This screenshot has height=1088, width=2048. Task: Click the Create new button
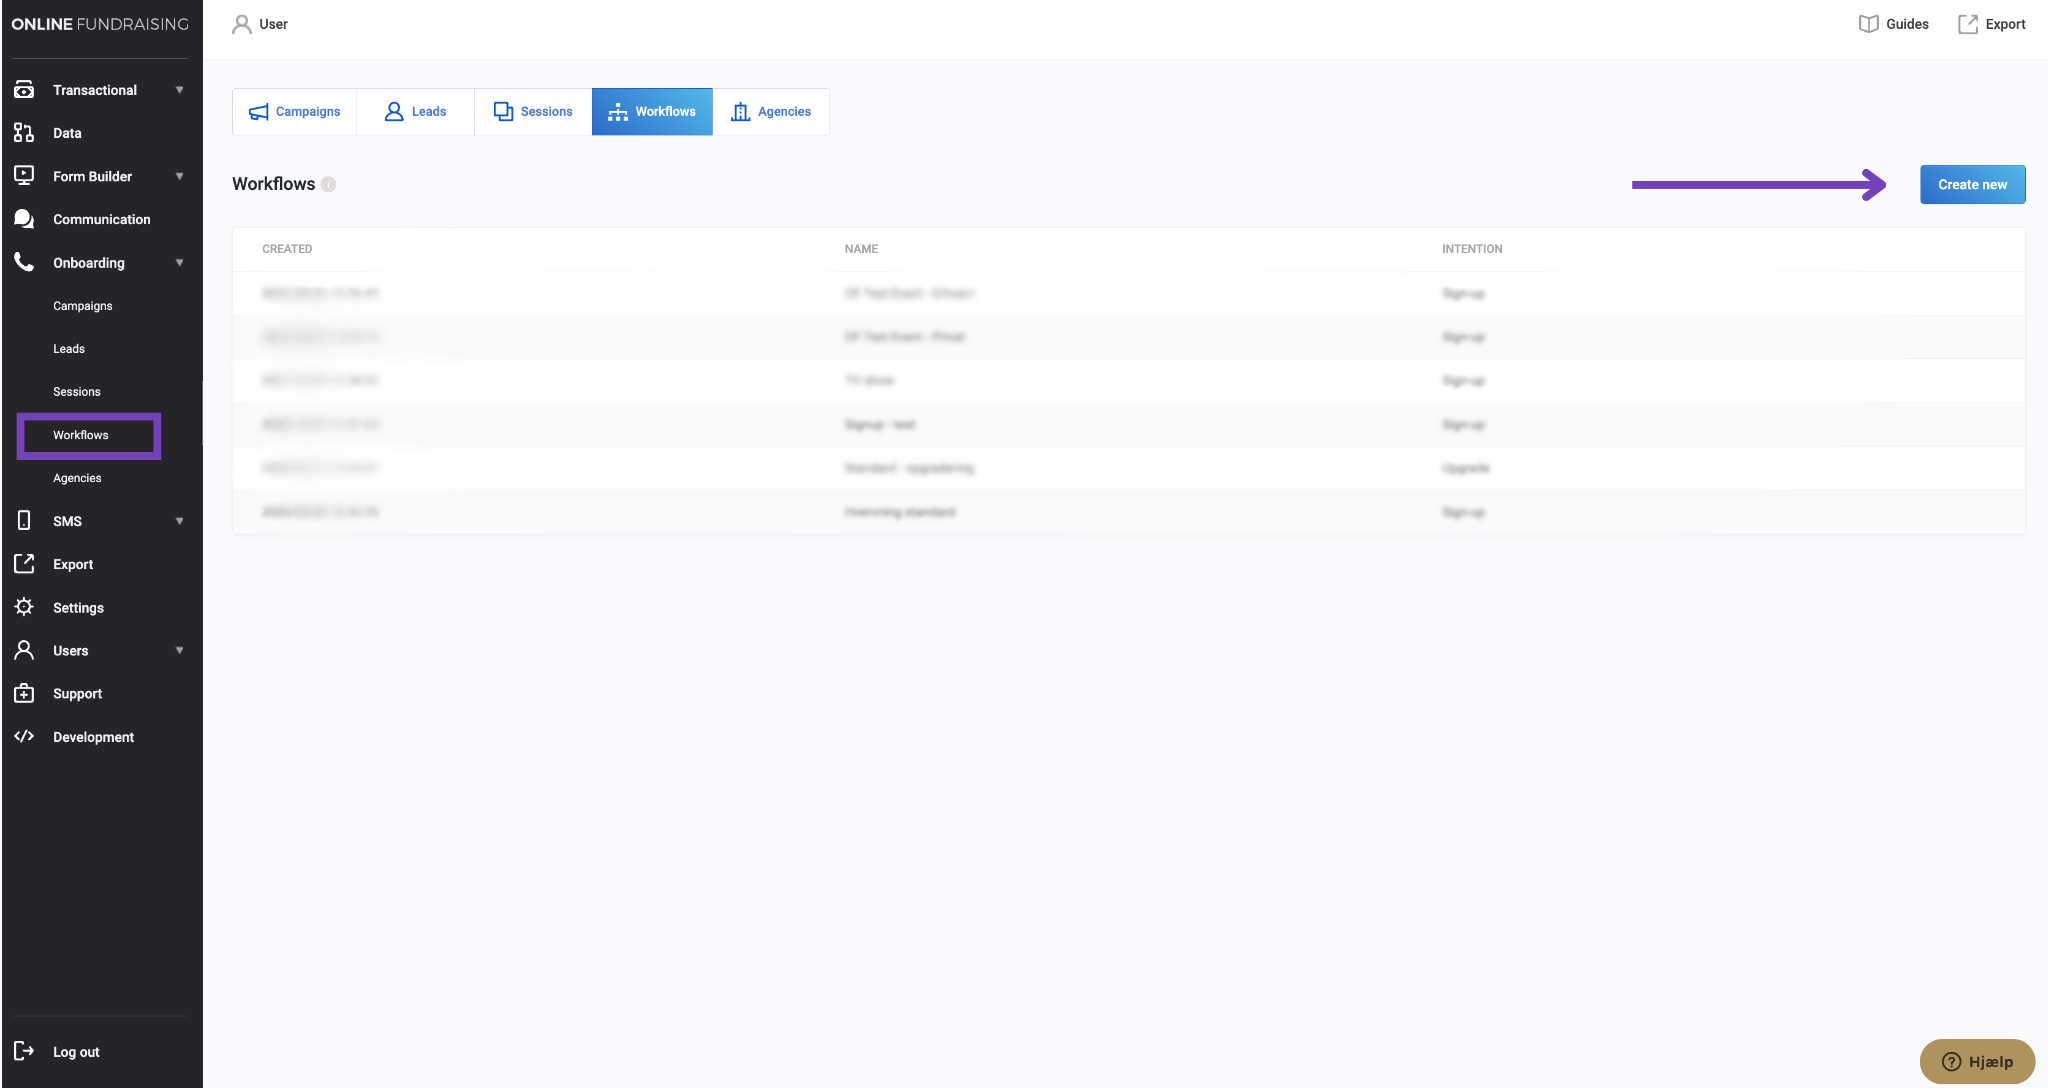coord(1972,184)
